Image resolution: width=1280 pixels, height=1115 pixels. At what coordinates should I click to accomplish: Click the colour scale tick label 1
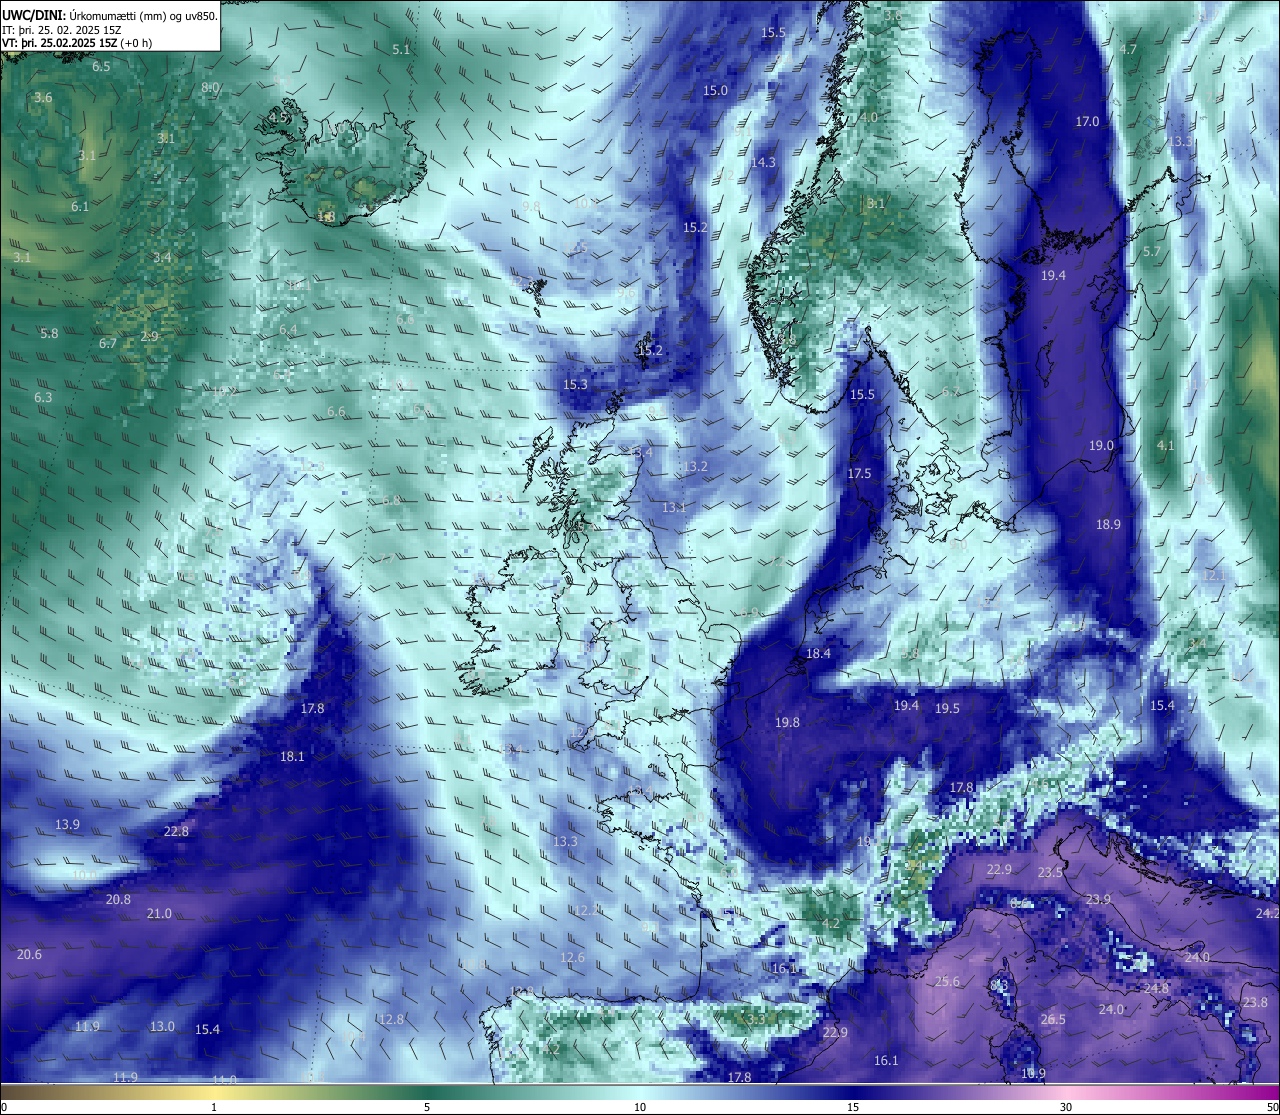coord(214,1107)
